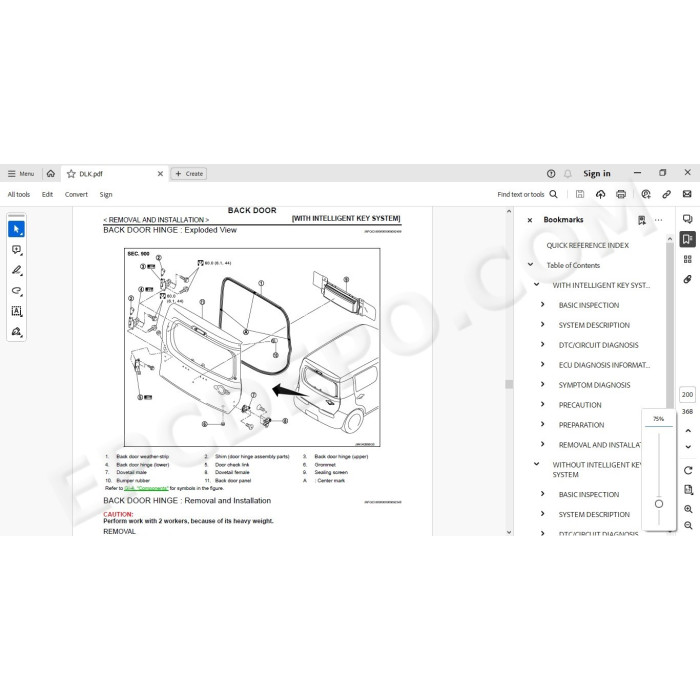700x700 pixels.
Task: Click document scroll down arrow
Action: click(x=509, y=532)
